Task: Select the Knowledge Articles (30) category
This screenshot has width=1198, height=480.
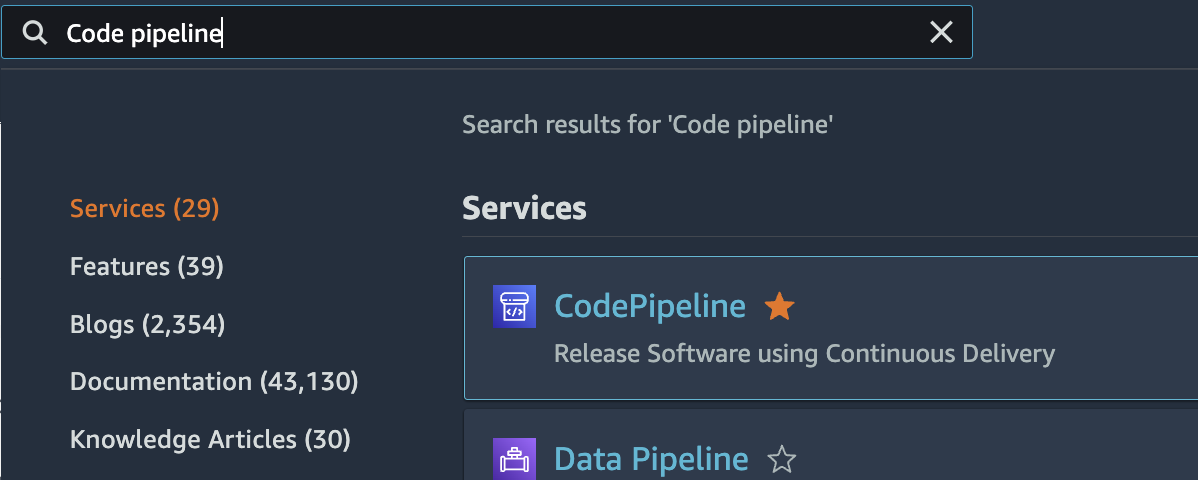Action: (x=210, y=439)
